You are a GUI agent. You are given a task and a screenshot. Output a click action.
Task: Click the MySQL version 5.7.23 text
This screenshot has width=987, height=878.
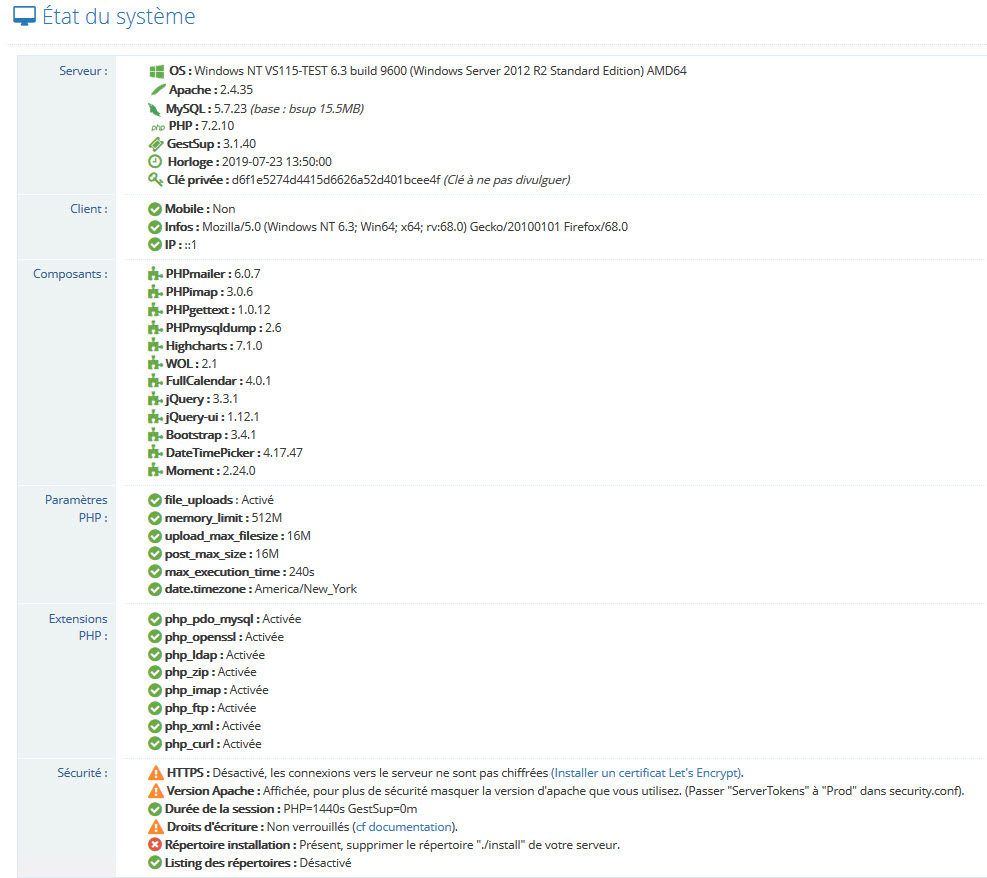(230, 109)
